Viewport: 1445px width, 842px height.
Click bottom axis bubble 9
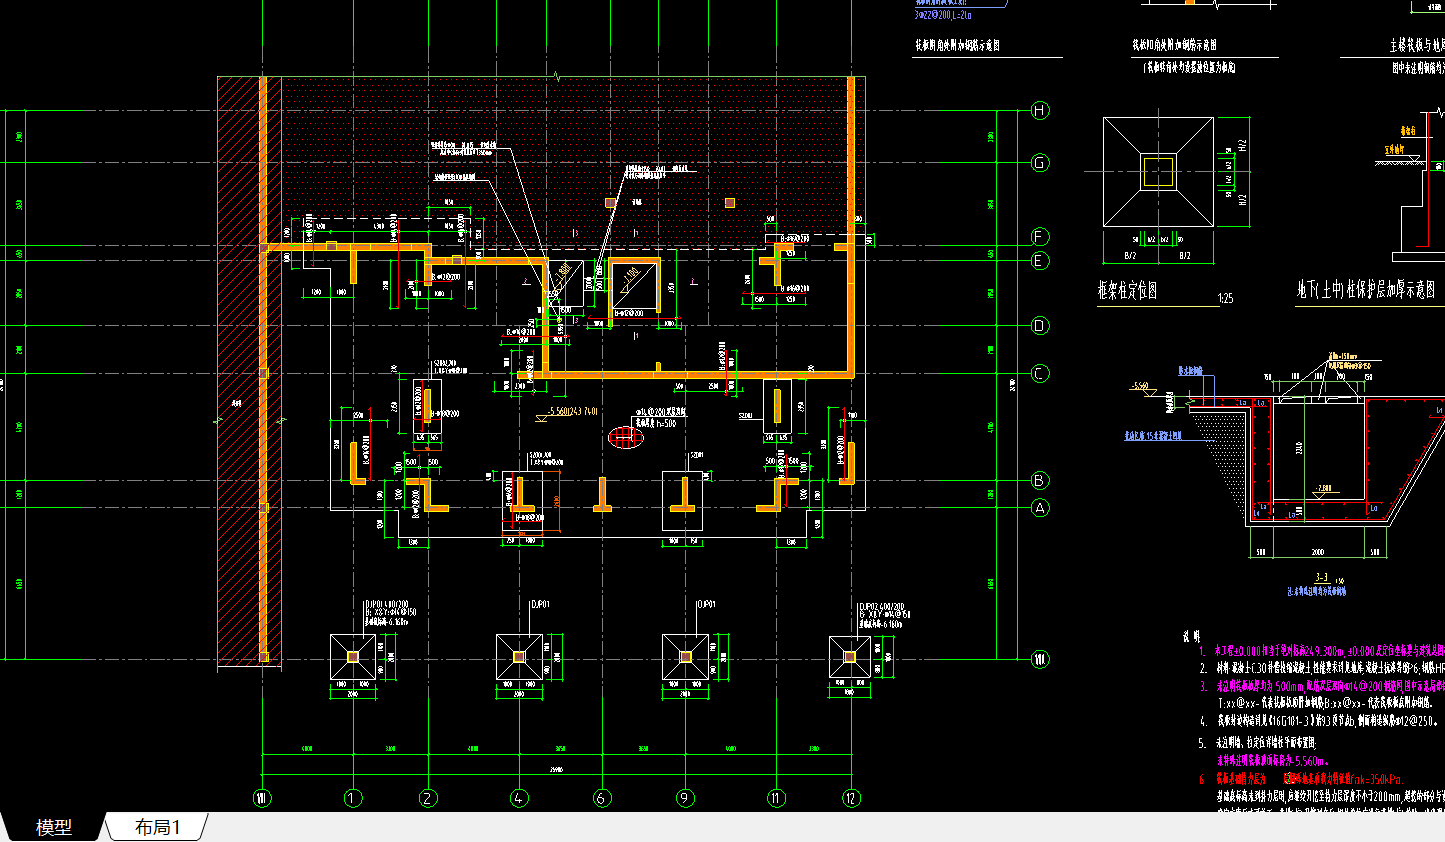(685, 798)
